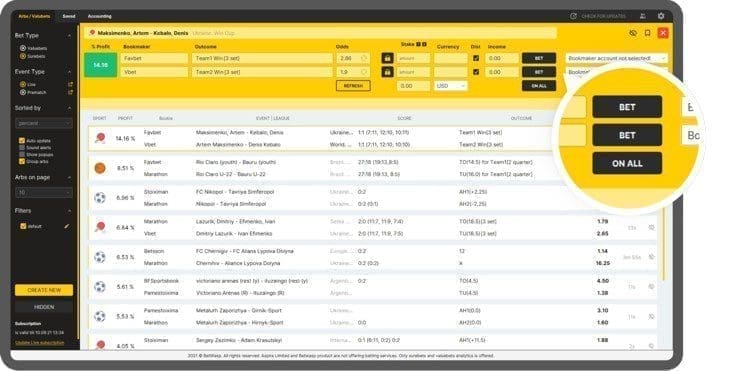This screenshot has width=740, height=371.
Task: Toggle the default filter checkbox
Action: 23,226
